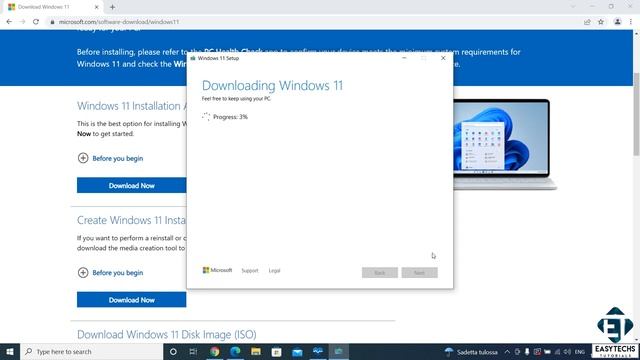Open File Explorer from the taskbar

[x=256, y=351]
